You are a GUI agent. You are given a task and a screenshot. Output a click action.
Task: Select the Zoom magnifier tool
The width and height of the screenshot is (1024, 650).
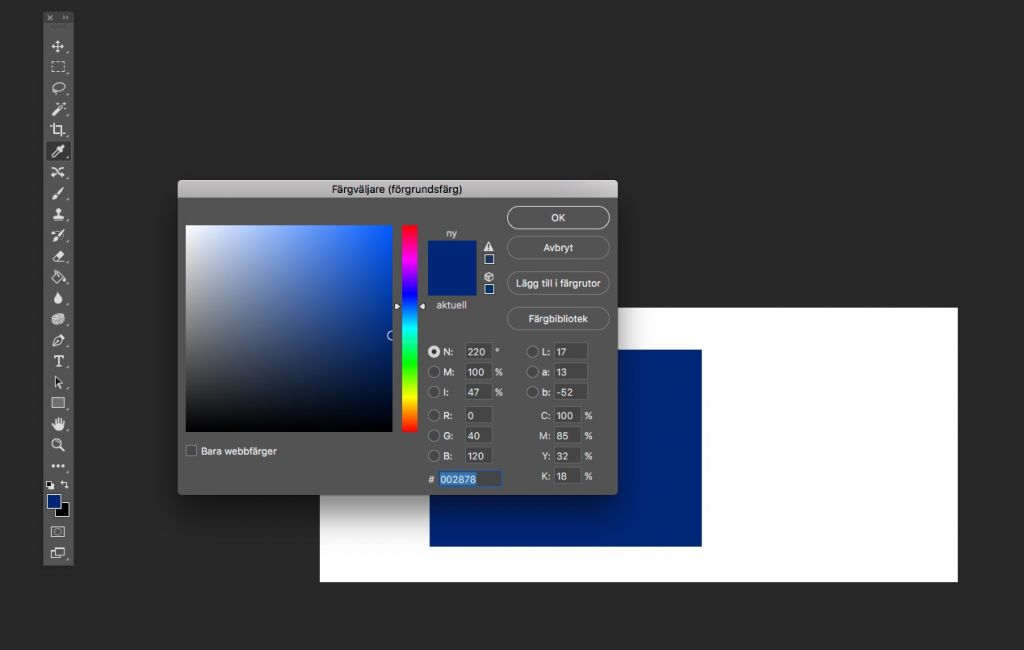pyautogui.click(x=58, y=445)
